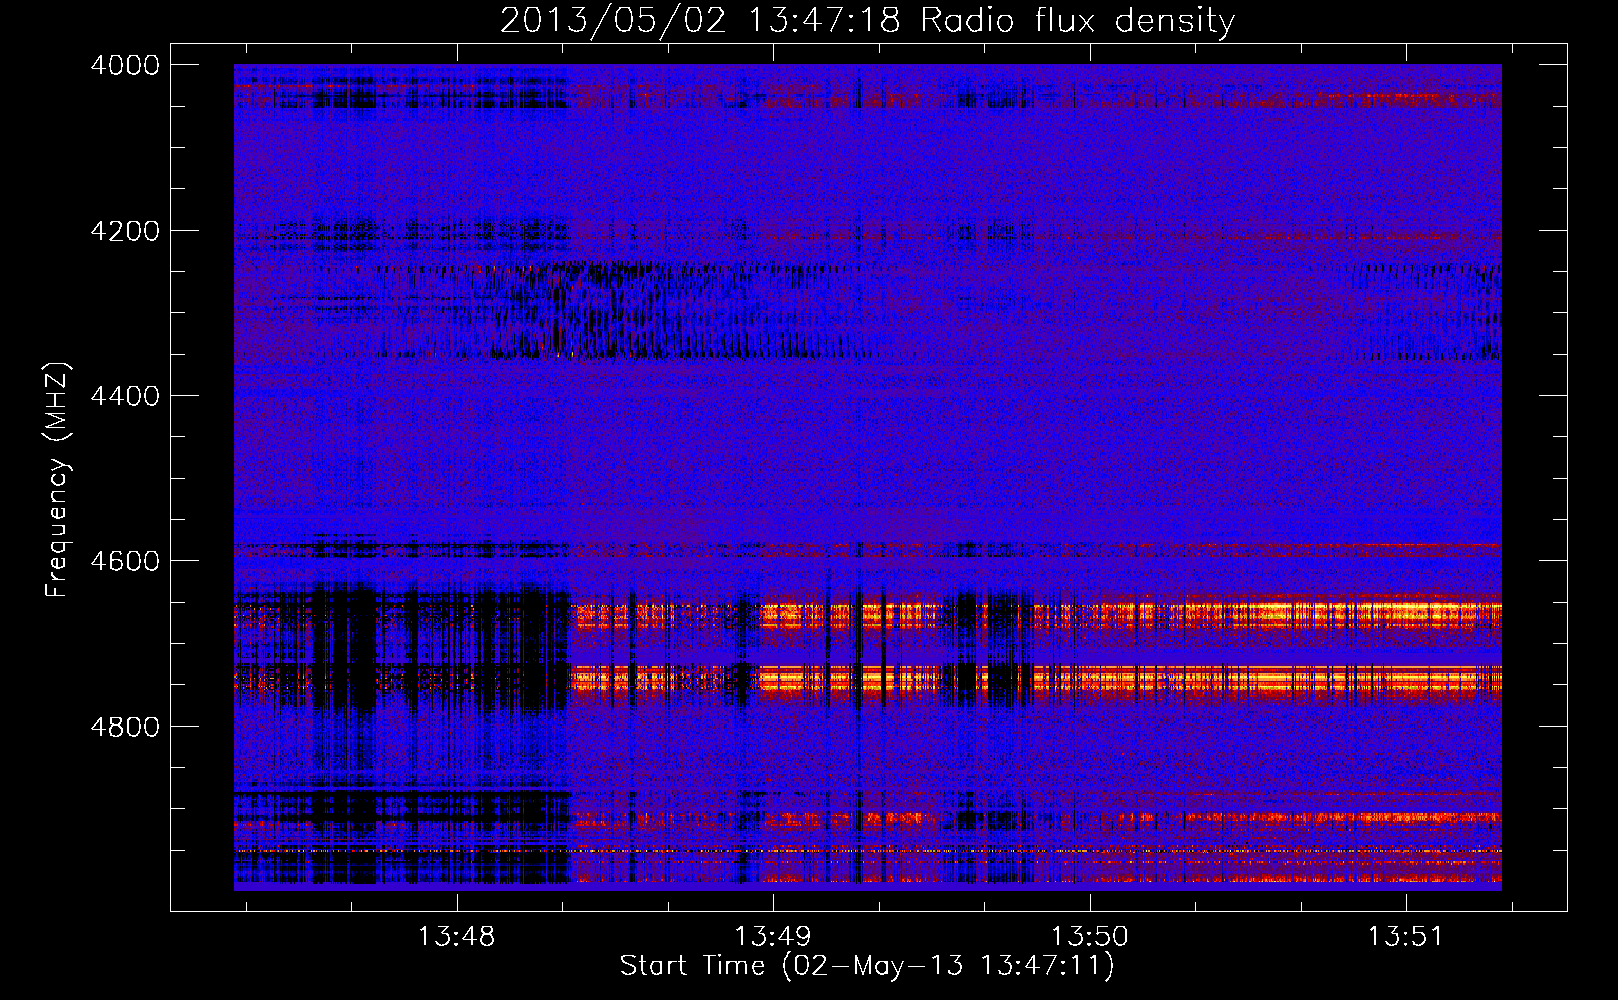Click the 13:48 time tick label
Viewport: 1618px width, 1000px height.
(456, 937)
